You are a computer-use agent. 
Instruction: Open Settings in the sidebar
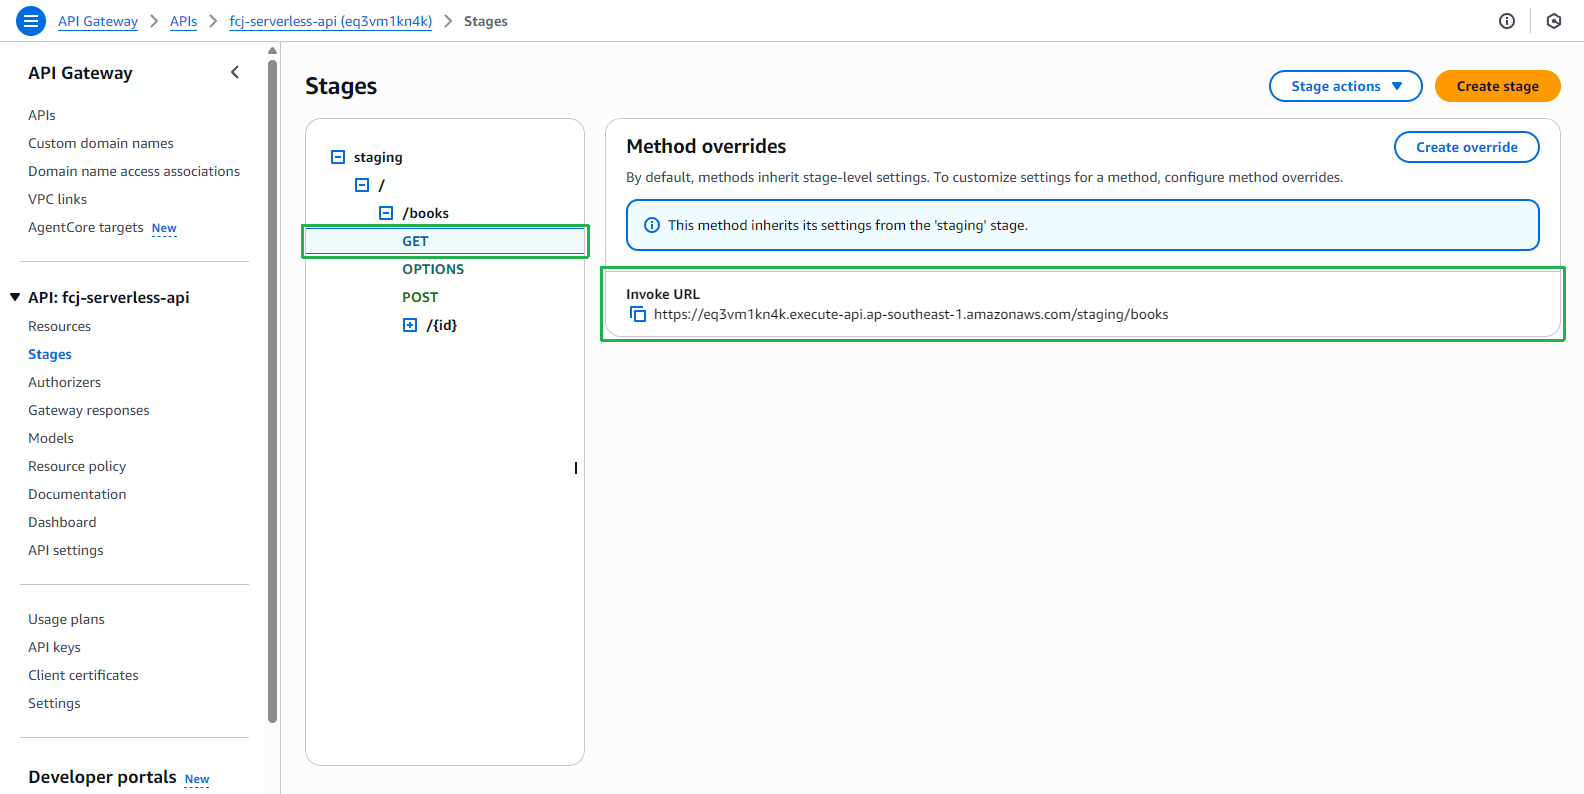click(55, 703)
